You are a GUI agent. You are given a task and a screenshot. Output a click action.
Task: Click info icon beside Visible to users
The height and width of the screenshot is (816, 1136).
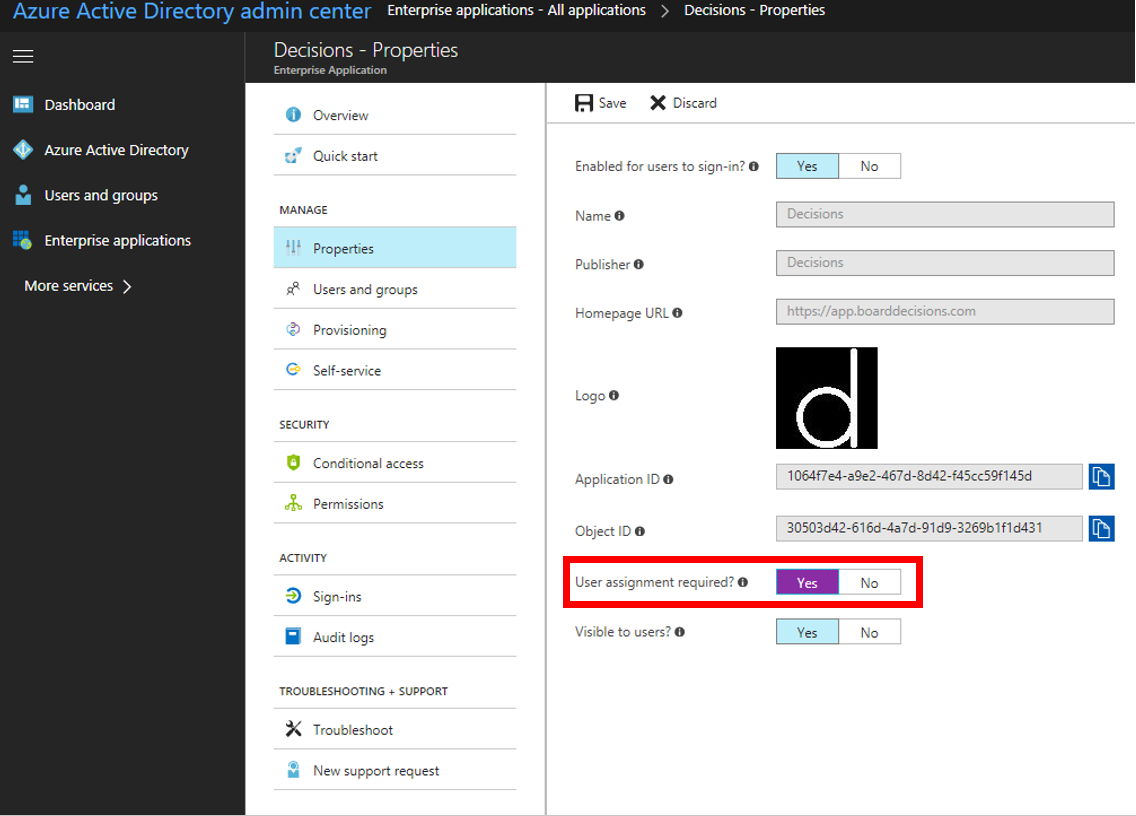coord(680,632)
